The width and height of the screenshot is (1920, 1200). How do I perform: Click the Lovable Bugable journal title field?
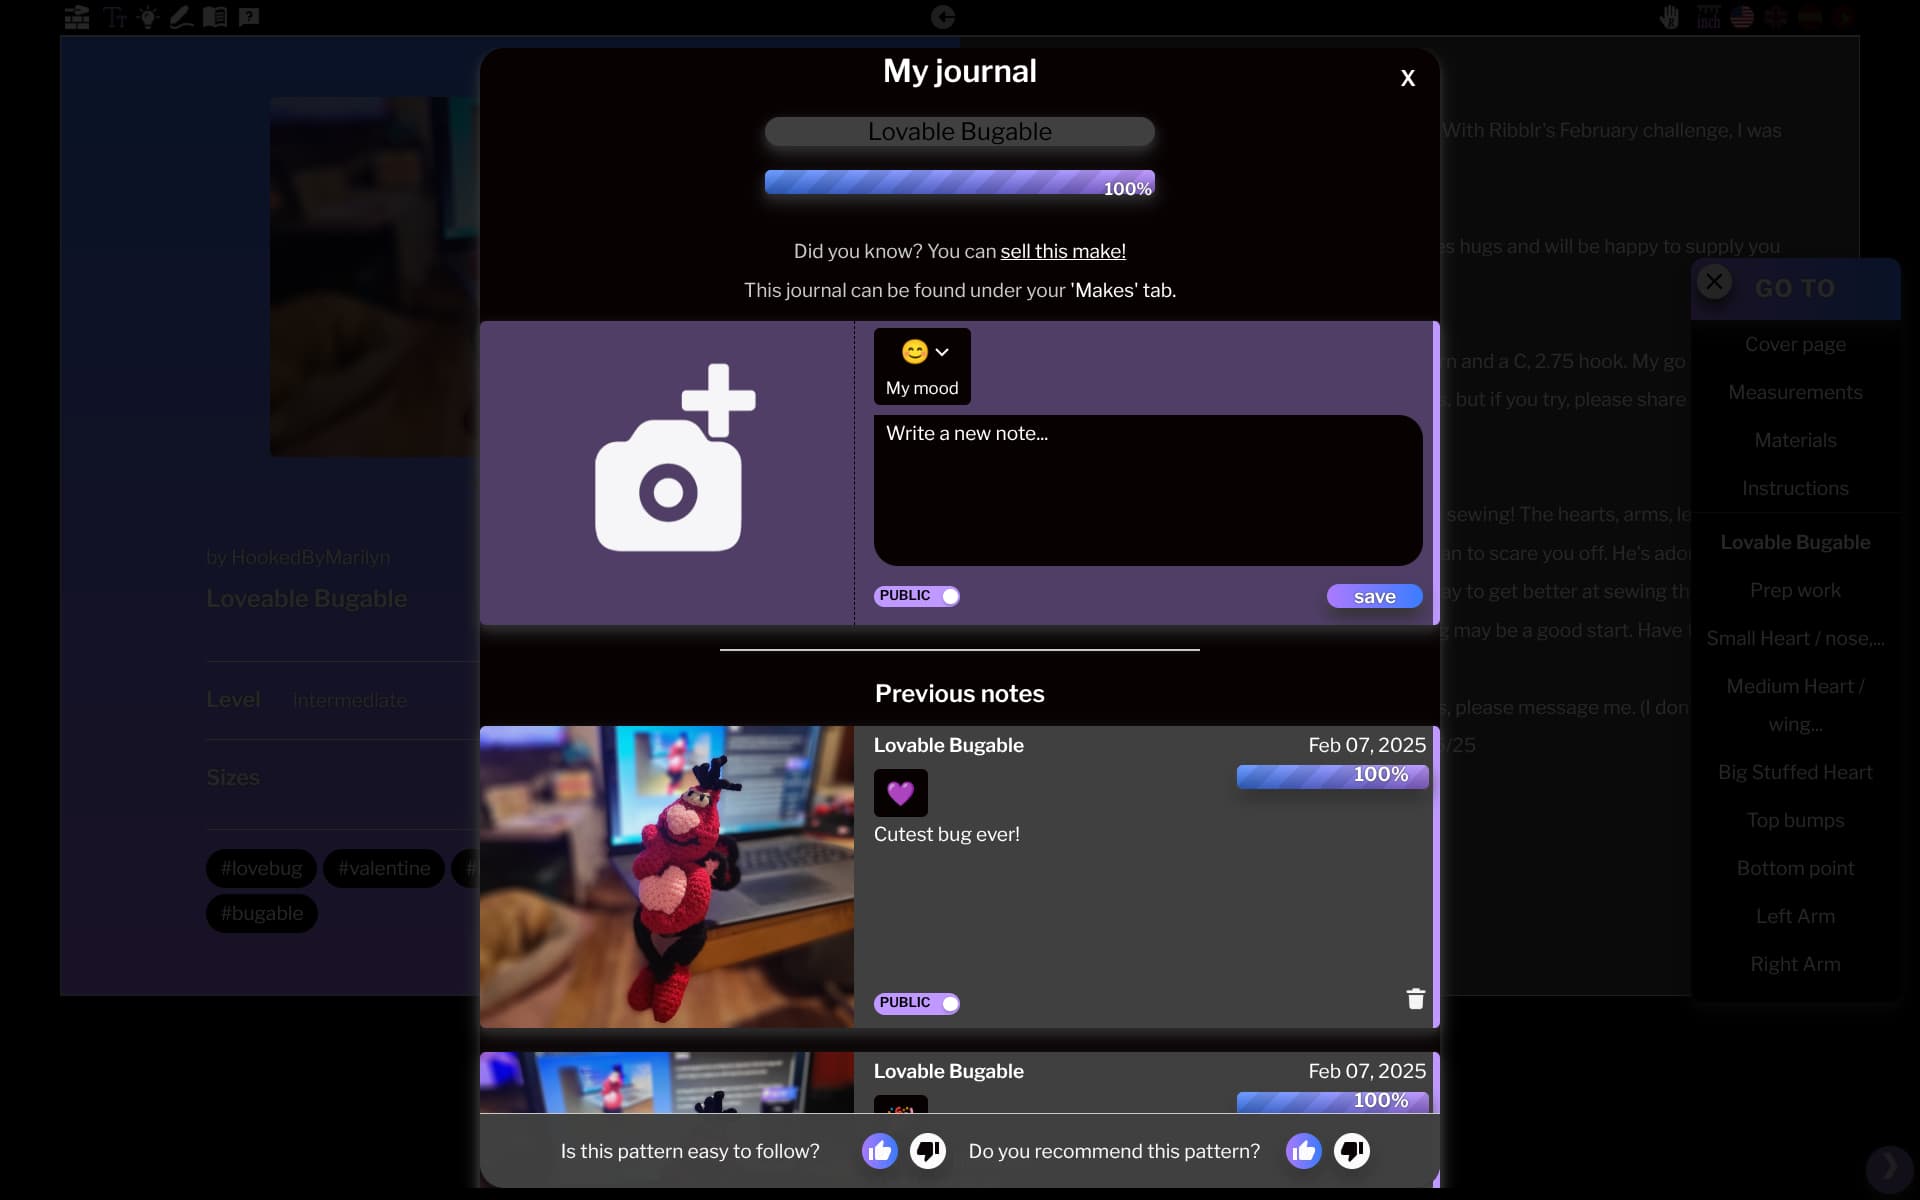point(960,132)
